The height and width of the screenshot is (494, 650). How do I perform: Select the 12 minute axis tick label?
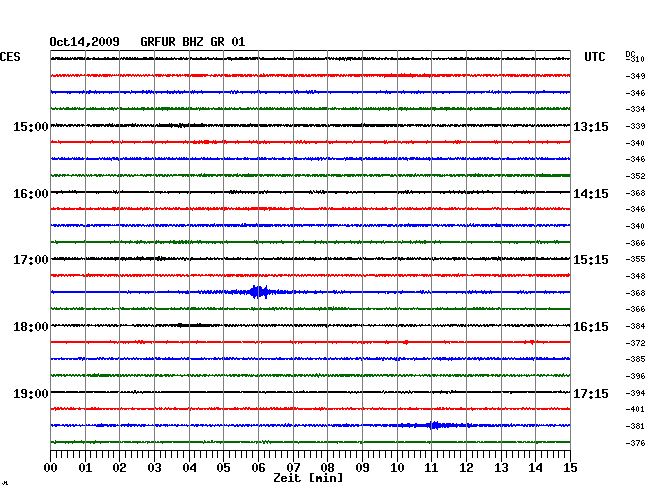(466, 468)
